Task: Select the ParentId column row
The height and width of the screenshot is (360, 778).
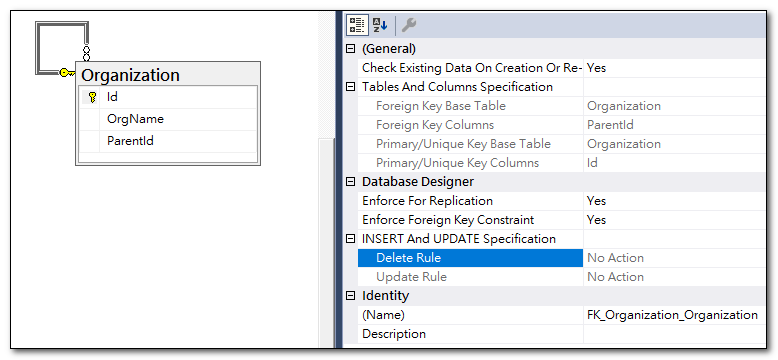Action: click(169, 141)
